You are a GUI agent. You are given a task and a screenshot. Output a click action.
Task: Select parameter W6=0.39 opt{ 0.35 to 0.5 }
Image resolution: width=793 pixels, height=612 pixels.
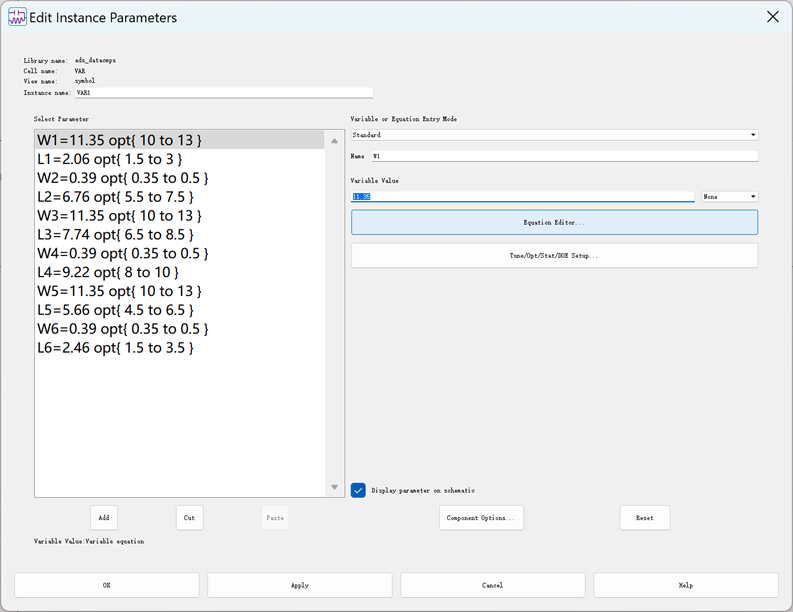click(180, 329)
